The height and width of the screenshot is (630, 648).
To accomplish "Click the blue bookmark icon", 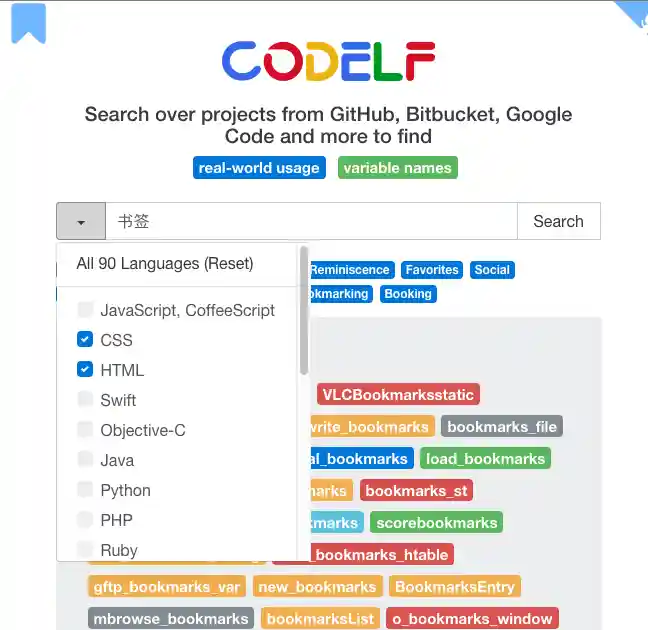I will (x=28, y=23).
